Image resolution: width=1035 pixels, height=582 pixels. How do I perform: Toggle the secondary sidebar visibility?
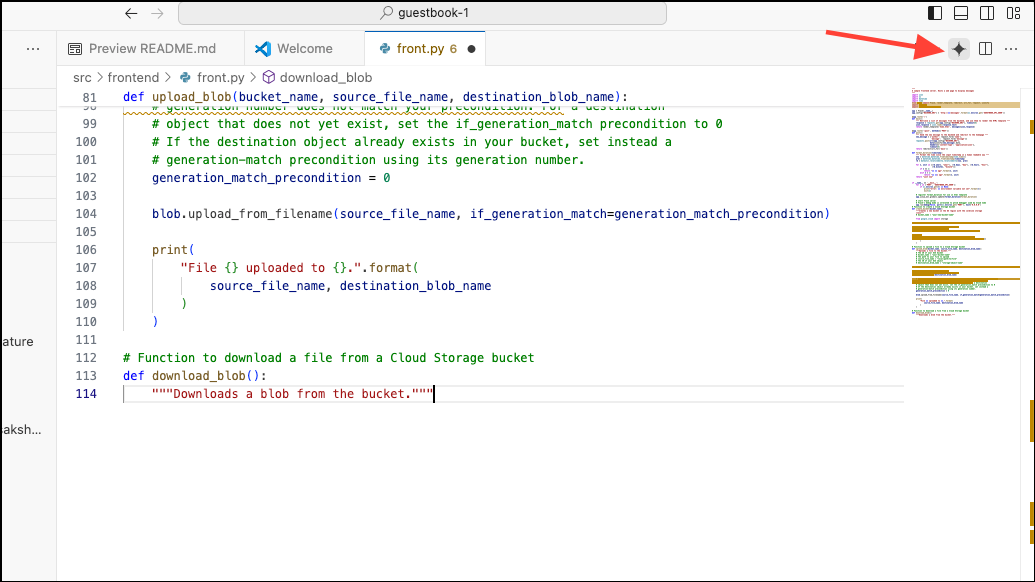[x=986, y=11]
